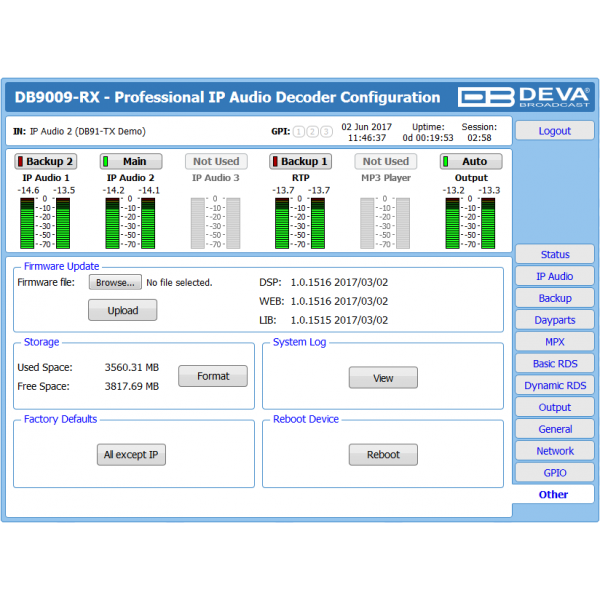This screenshot has height=600, width=600.
Task: Open the MPX settings page
Action: click(554, 341)
